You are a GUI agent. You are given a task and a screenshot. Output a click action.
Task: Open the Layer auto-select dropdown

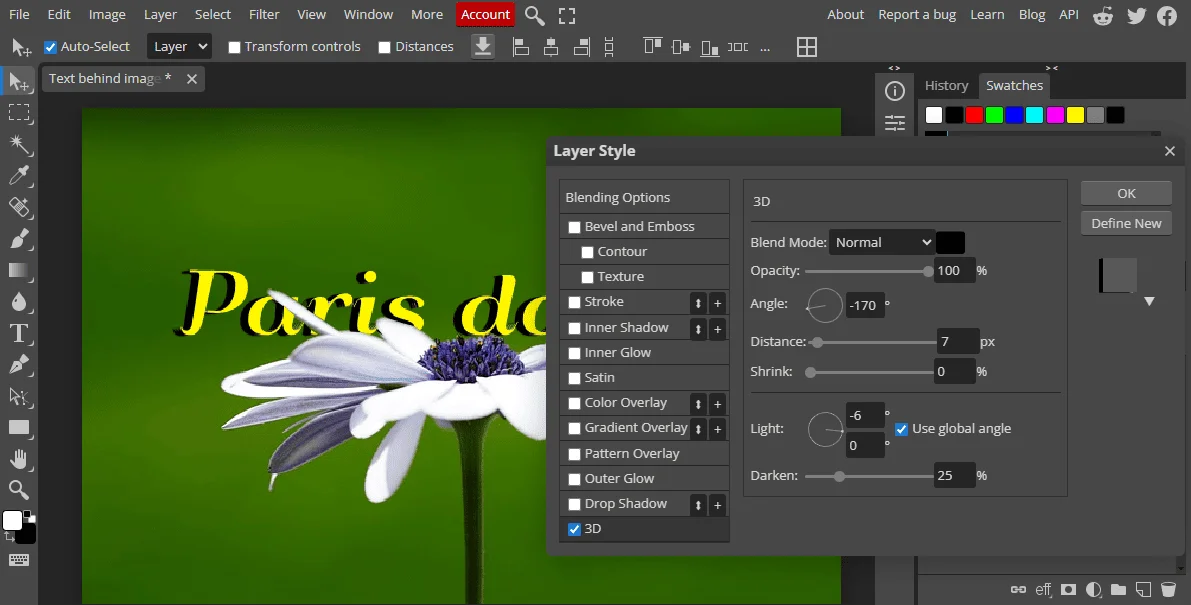pos(179,47)
